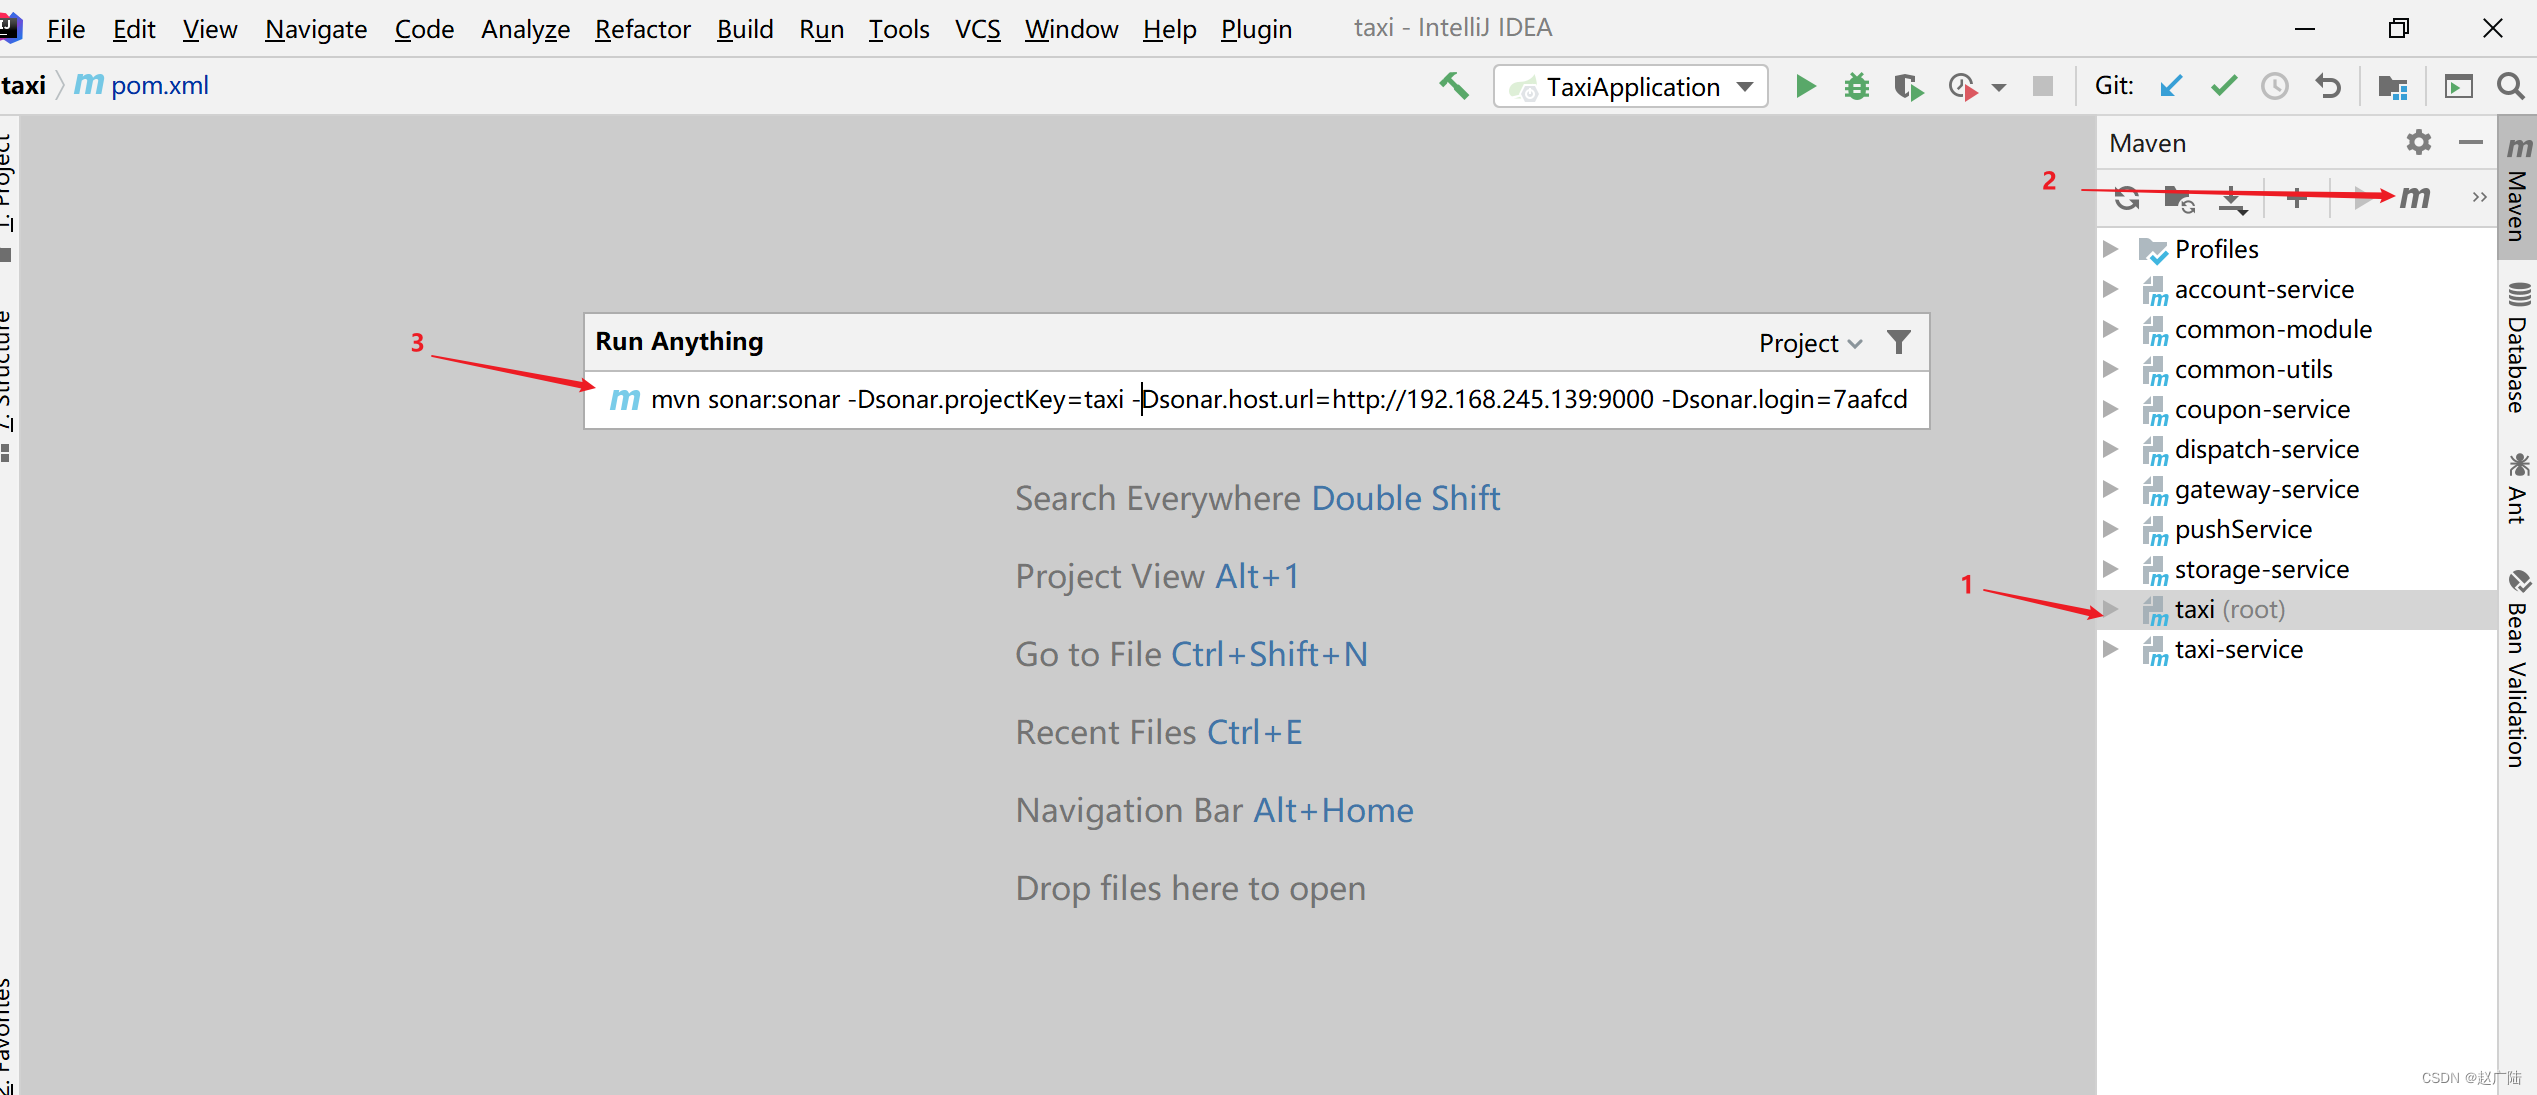Select taxi (root) in Maven tree
The image size is (2537, 1095).
pyautogui.click(x=2228, y=609)
